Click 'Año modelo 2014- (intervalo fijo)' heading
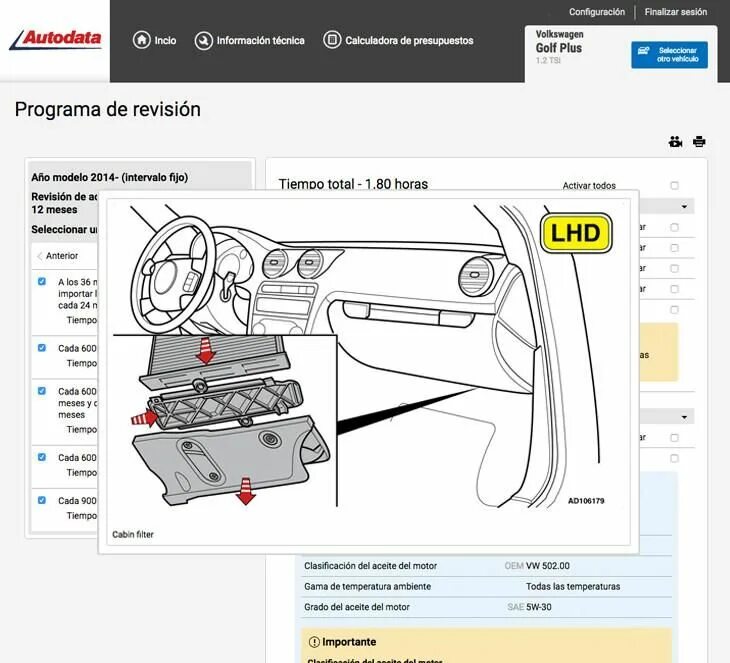 pyautogui.click(x=109, y=177)
